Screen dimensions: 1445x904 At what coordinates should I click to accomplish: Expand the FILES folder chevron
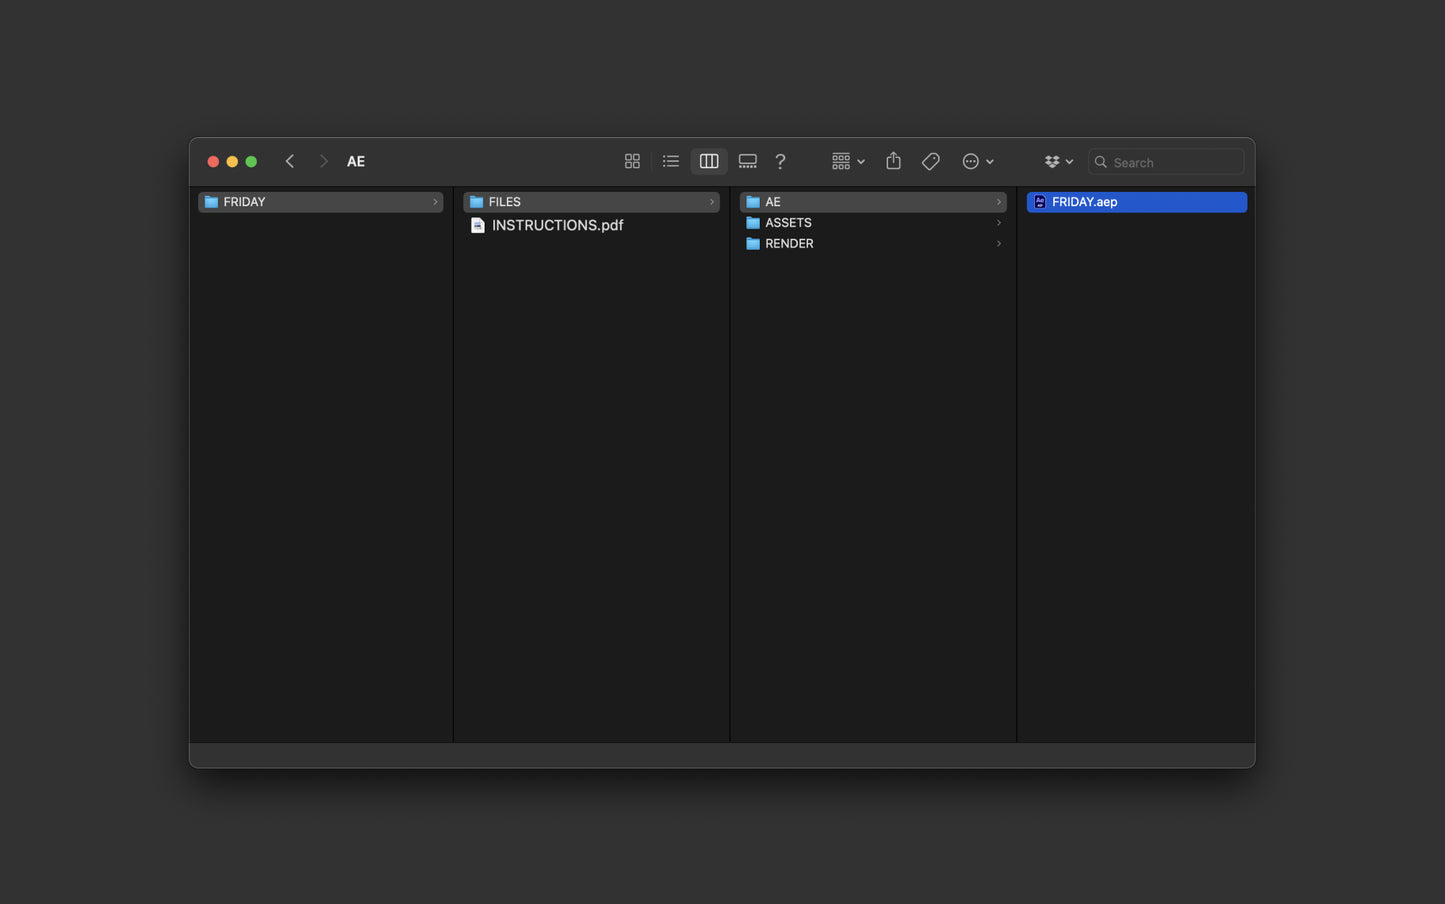coord(712,202)
